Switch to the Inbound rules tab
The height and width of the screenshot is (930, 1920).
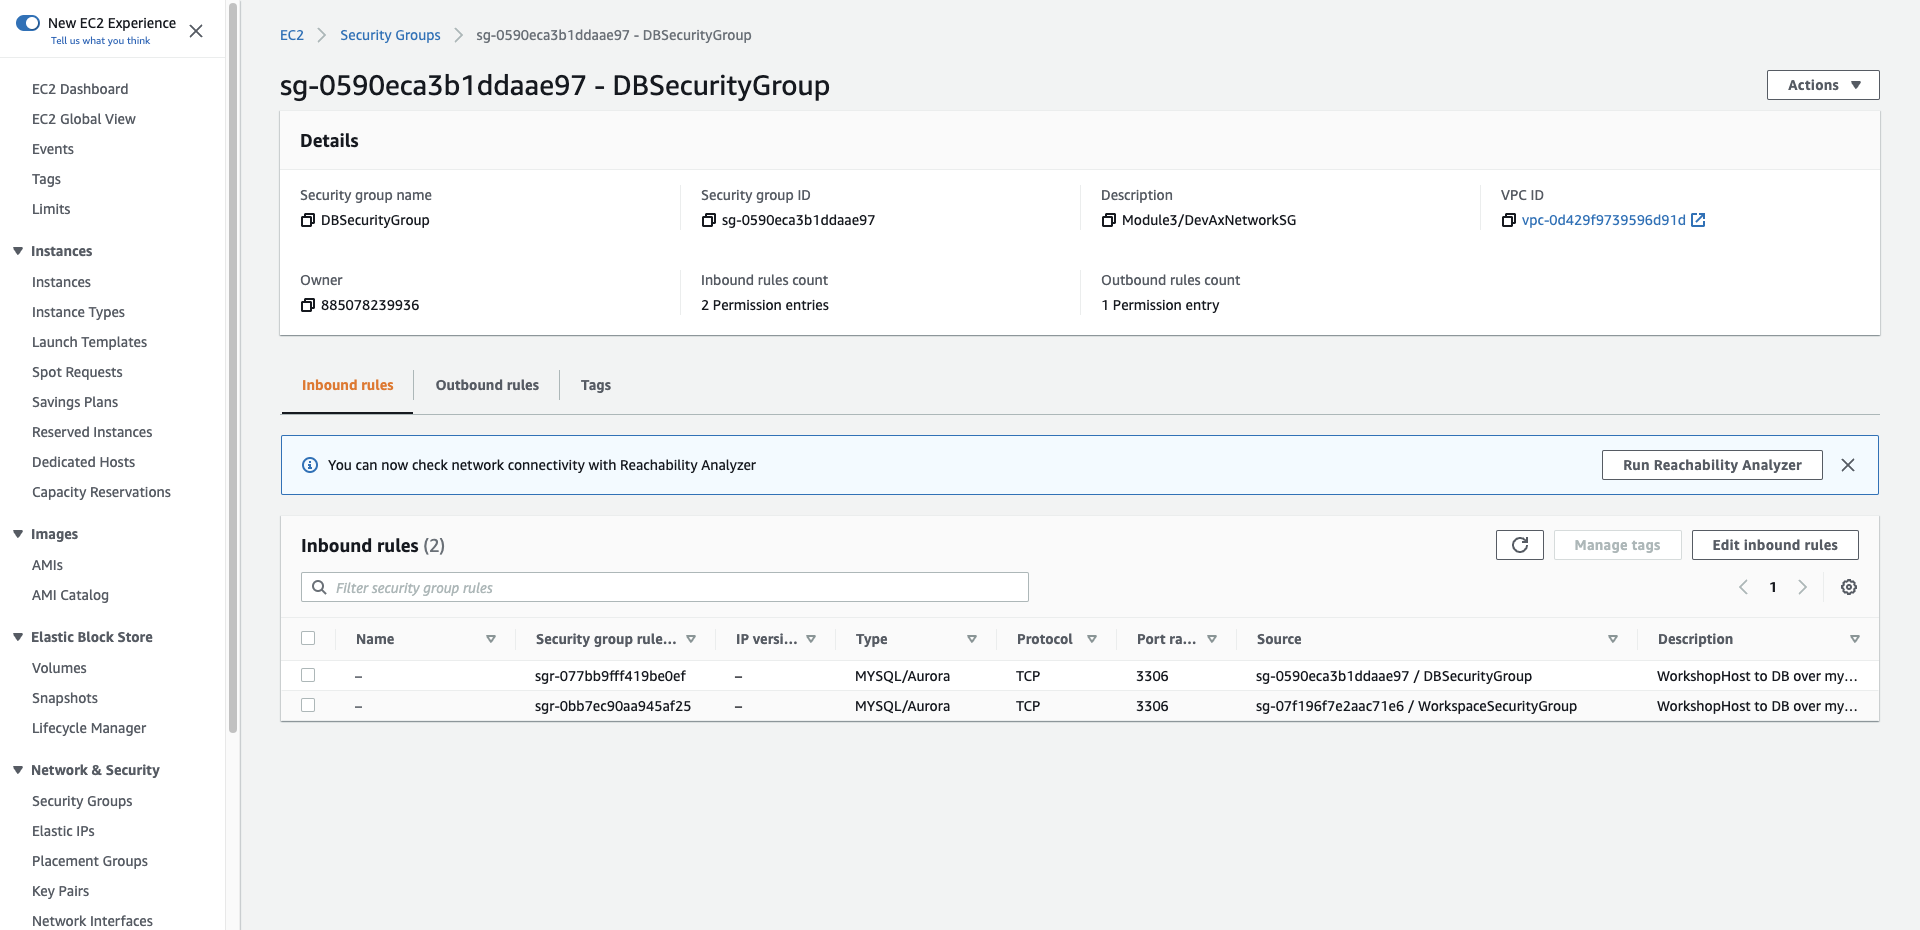(347, 385)
